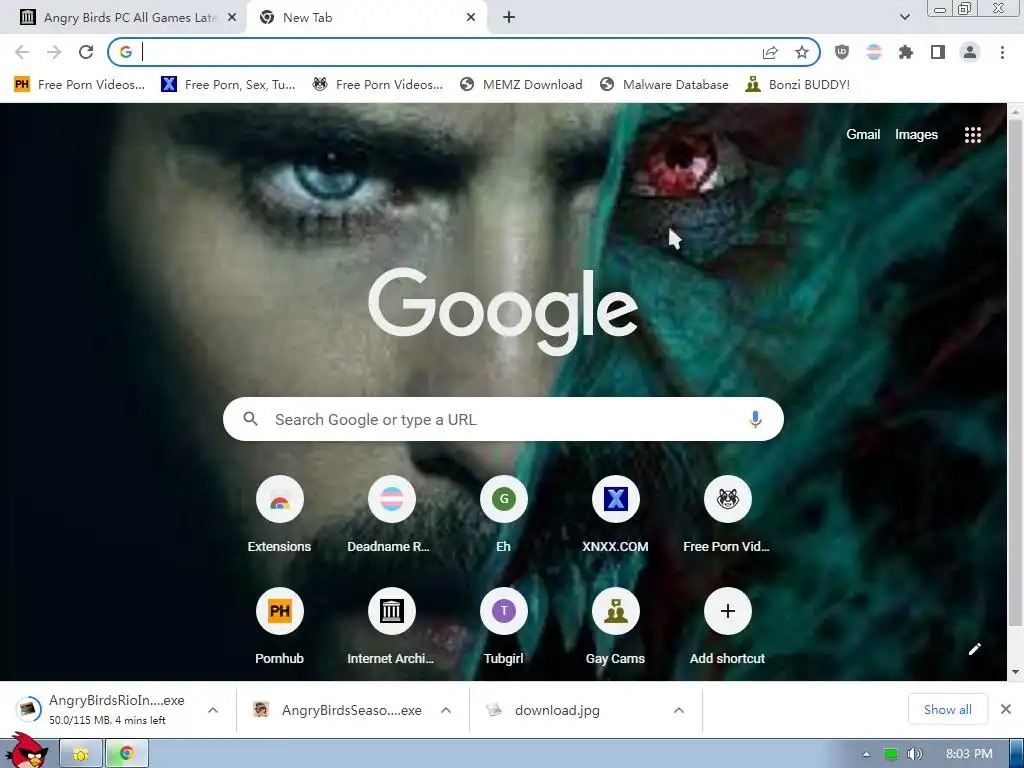The image size is (1024, 768).
Task: Open the Malware Database bookmark
Action: pos(664,84)
